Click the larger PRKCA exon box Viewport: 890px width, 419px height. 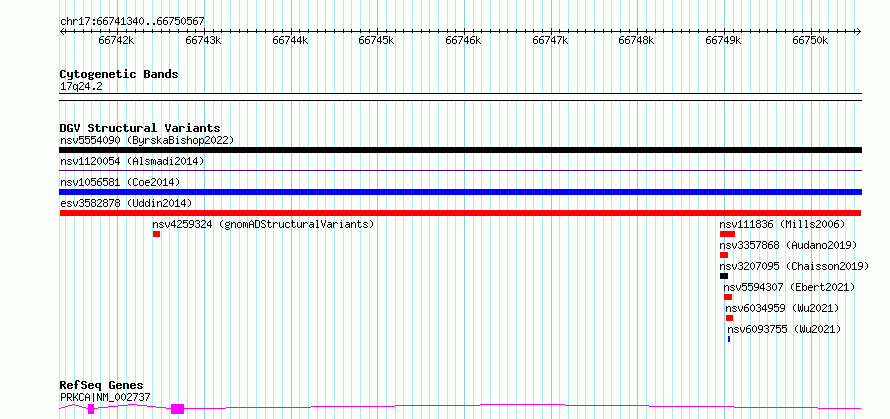[178, 409]
